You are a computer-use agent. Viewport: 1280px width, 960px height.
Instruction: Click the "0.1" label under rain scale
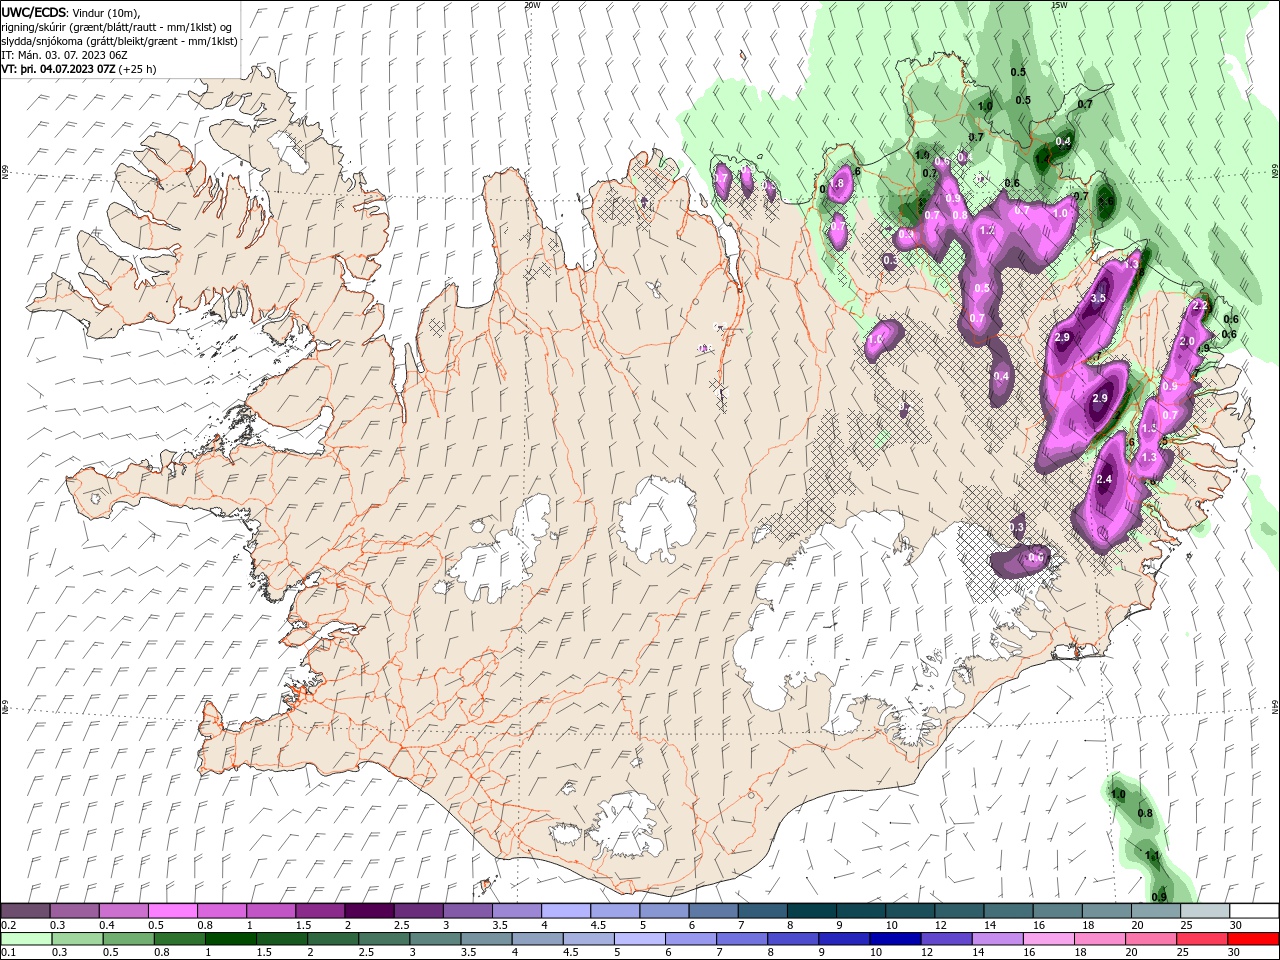point(8,953)
